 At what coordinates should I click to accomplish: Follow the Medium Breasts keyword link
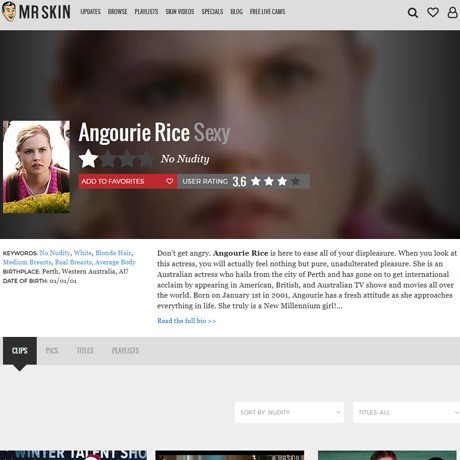[x=27, y=262]
